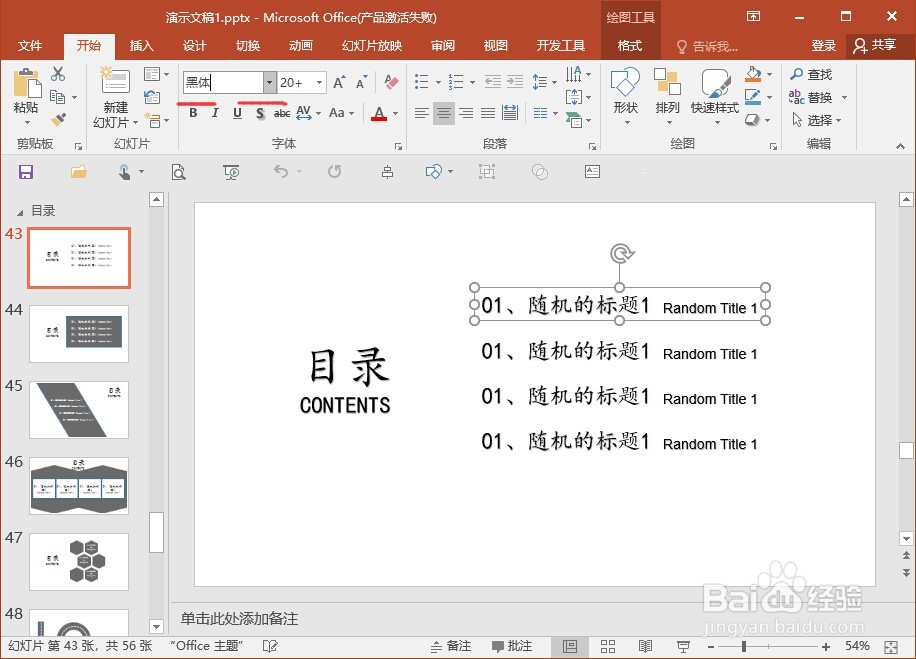Viewport: 916px width, 659px height.
Task: Open the font name dropdown
Action: click(x=269, y=82)
